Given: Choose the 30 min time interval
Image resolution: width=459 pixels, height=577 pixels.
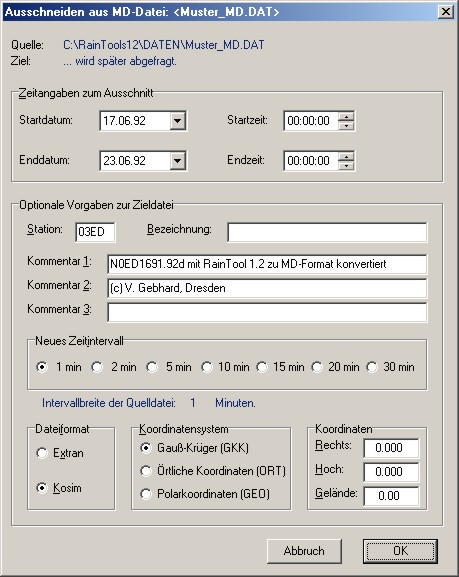Looking at the screenshot, I should (x=372, y=367).
